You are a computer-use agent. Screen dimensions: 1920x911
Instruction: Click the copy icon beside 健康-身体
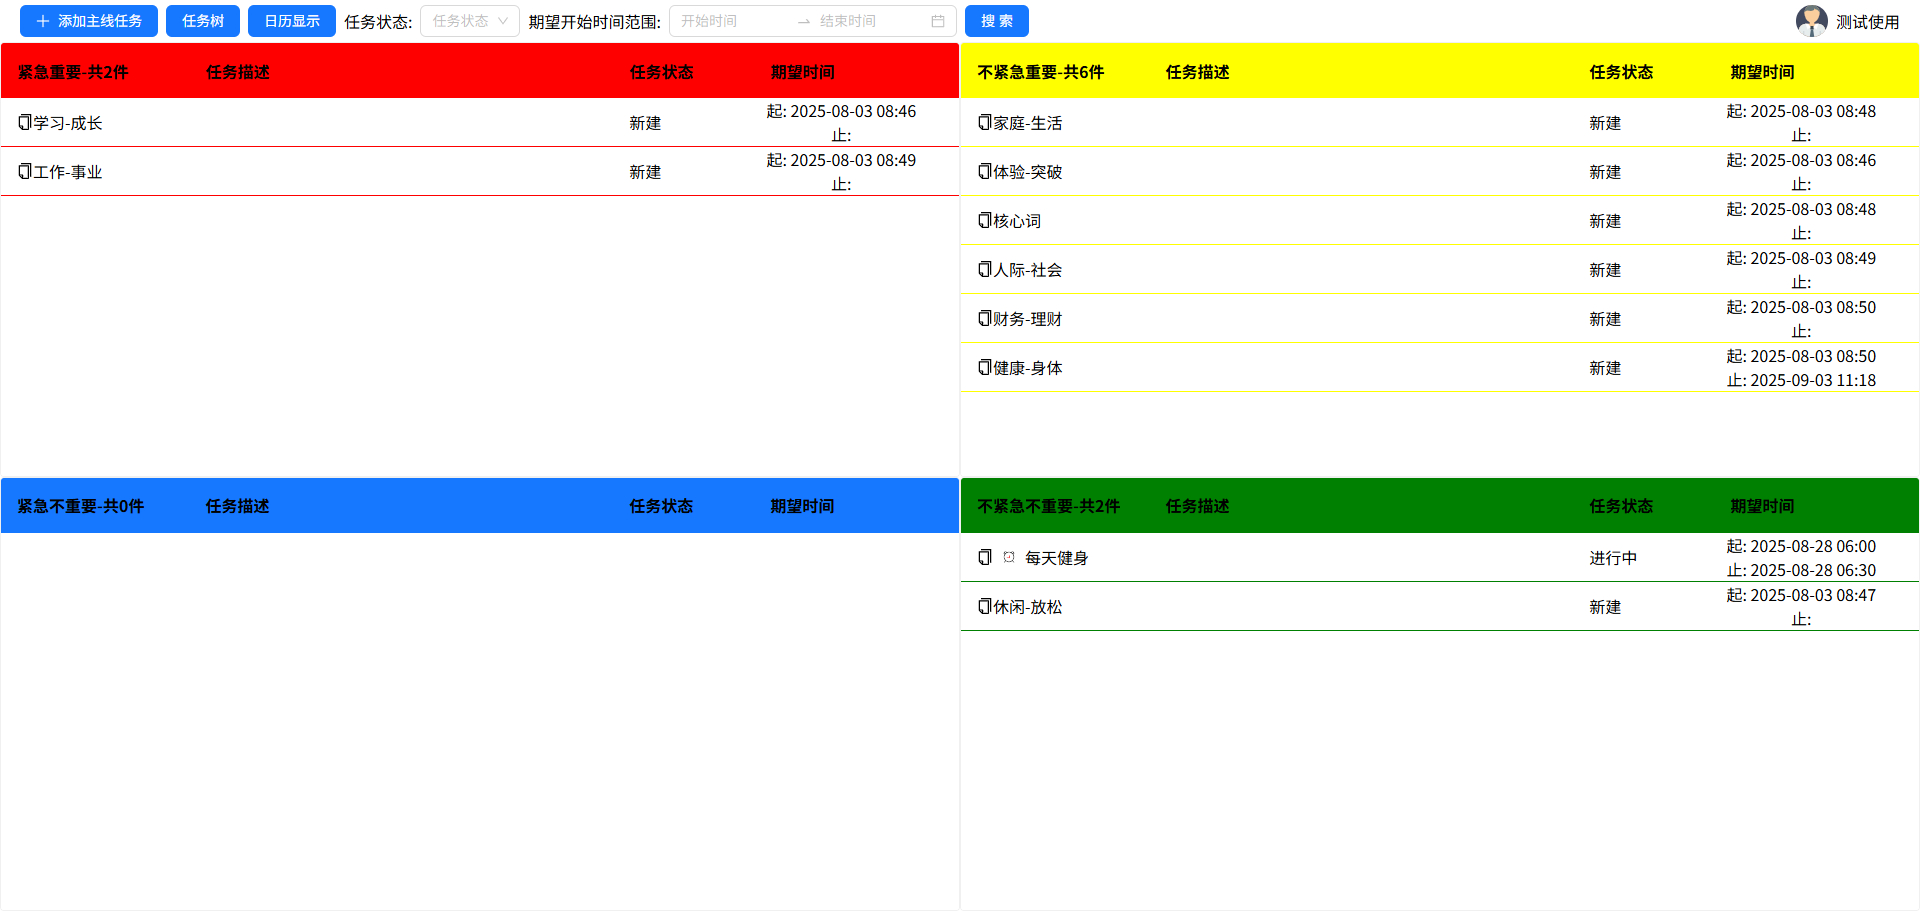(985, 367)
